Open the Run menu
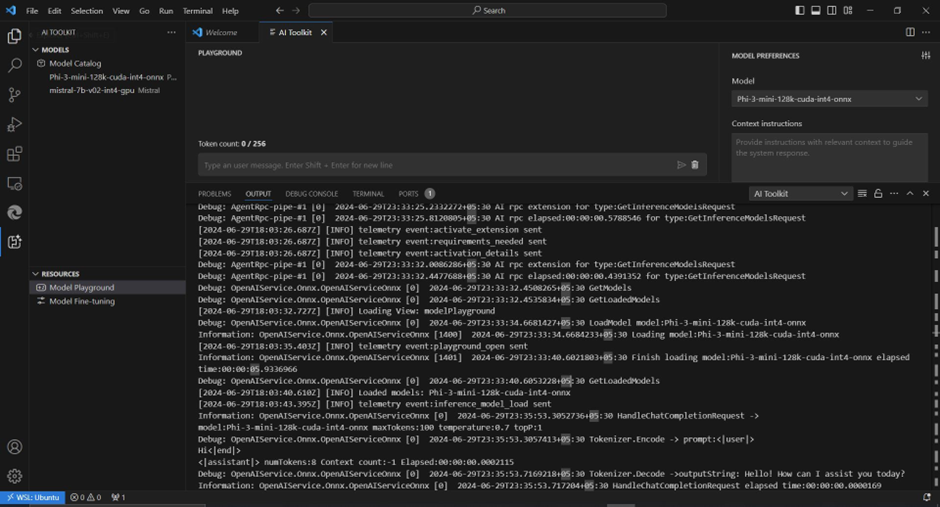This screenshot has width=940, height=507. tap(165, 11)
